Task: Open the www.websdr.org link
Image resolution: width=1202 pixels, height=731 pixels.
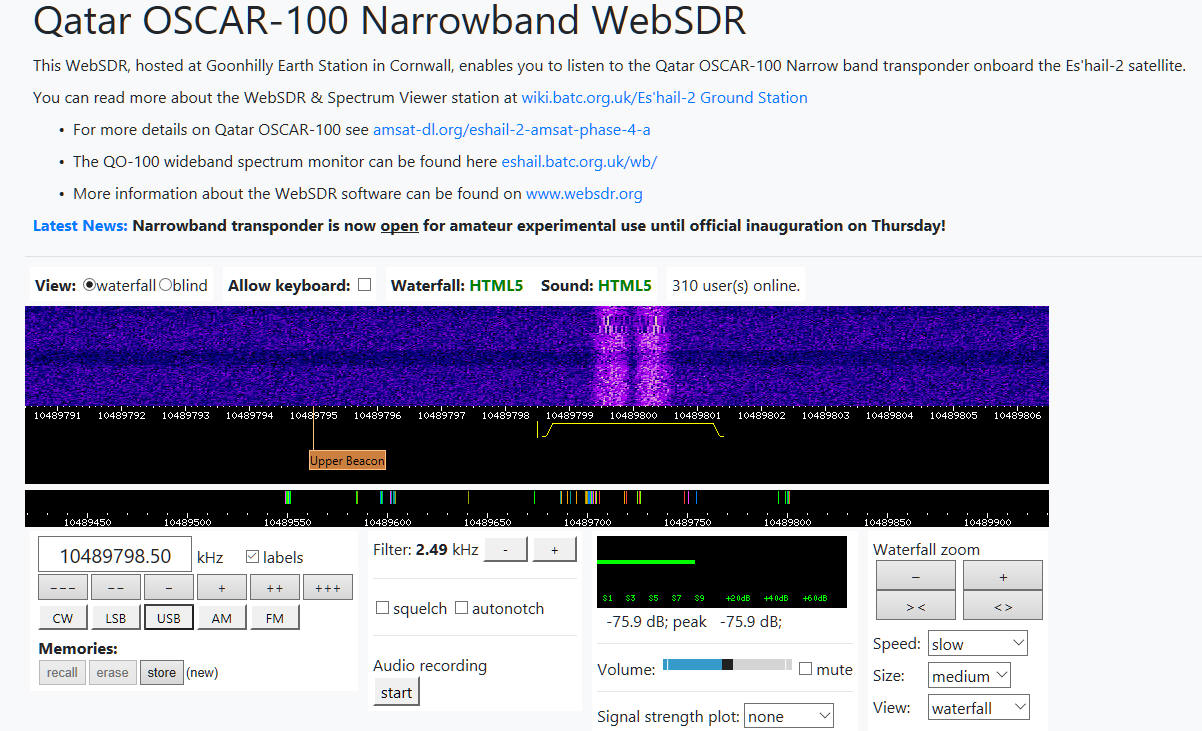Action: [584, 194]
